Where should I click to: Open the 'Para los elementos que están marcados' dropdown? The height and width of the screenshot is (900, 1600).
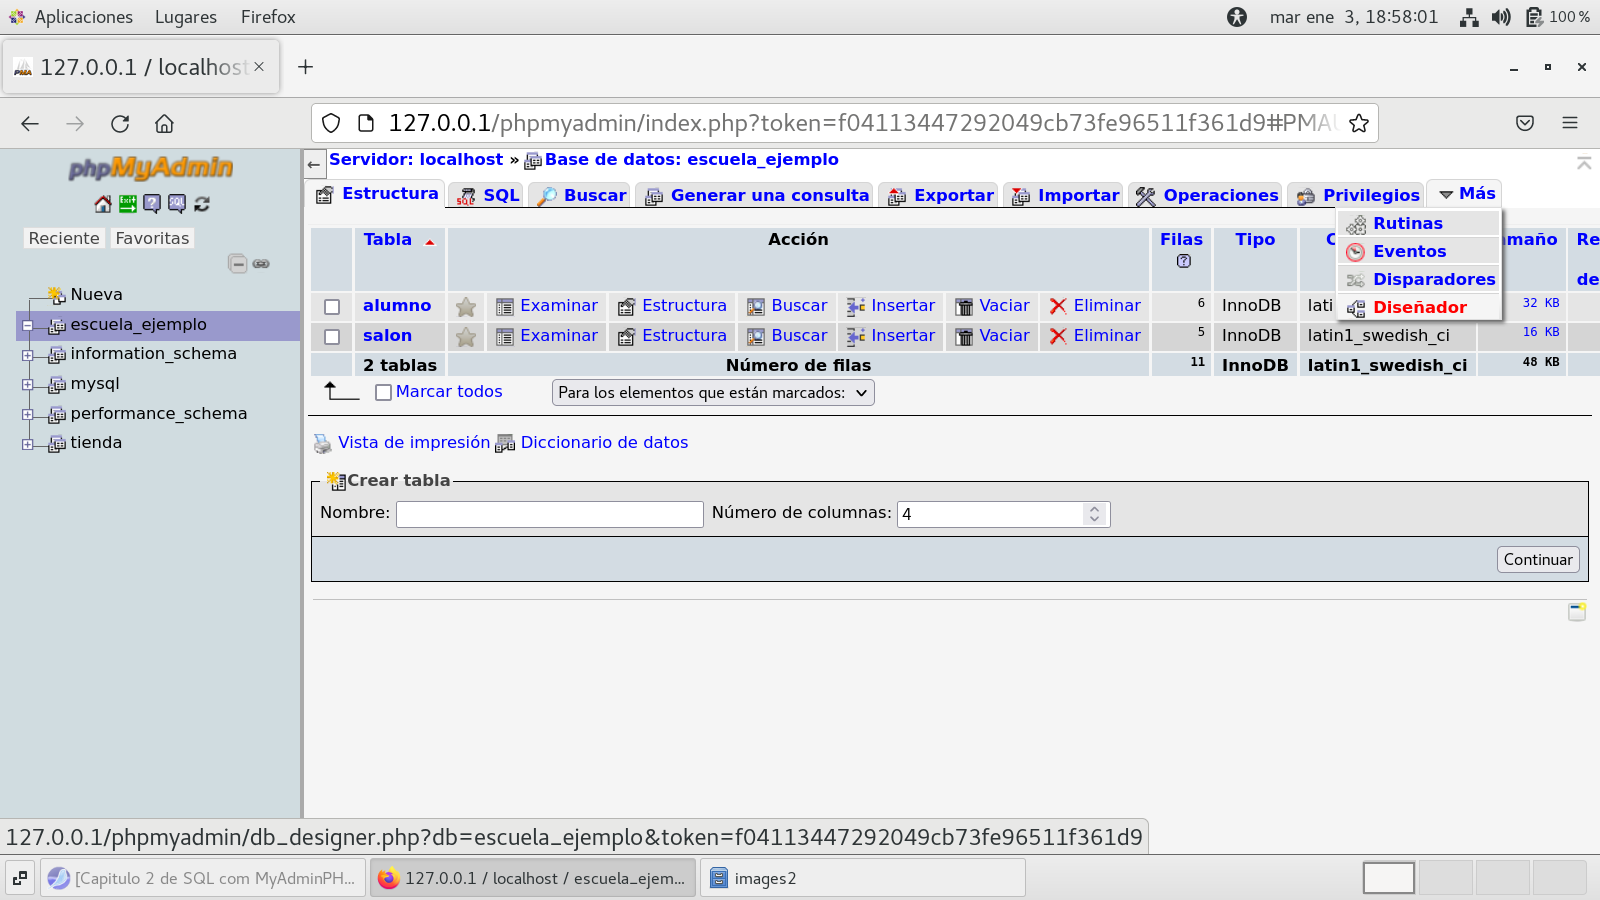[x=713, y=393]
